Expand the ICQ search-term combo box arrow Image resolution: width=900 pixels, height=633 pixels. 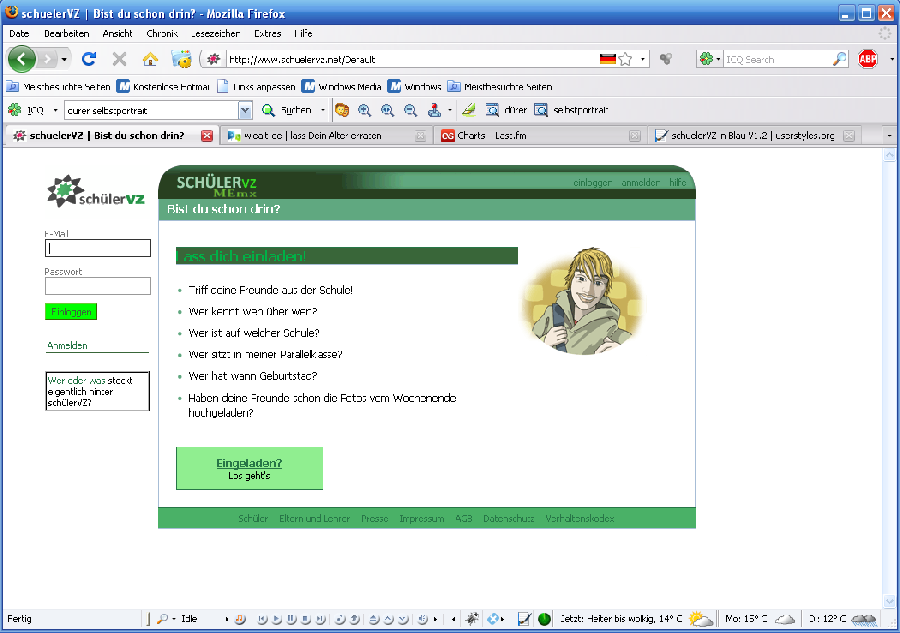pos(245,110)
